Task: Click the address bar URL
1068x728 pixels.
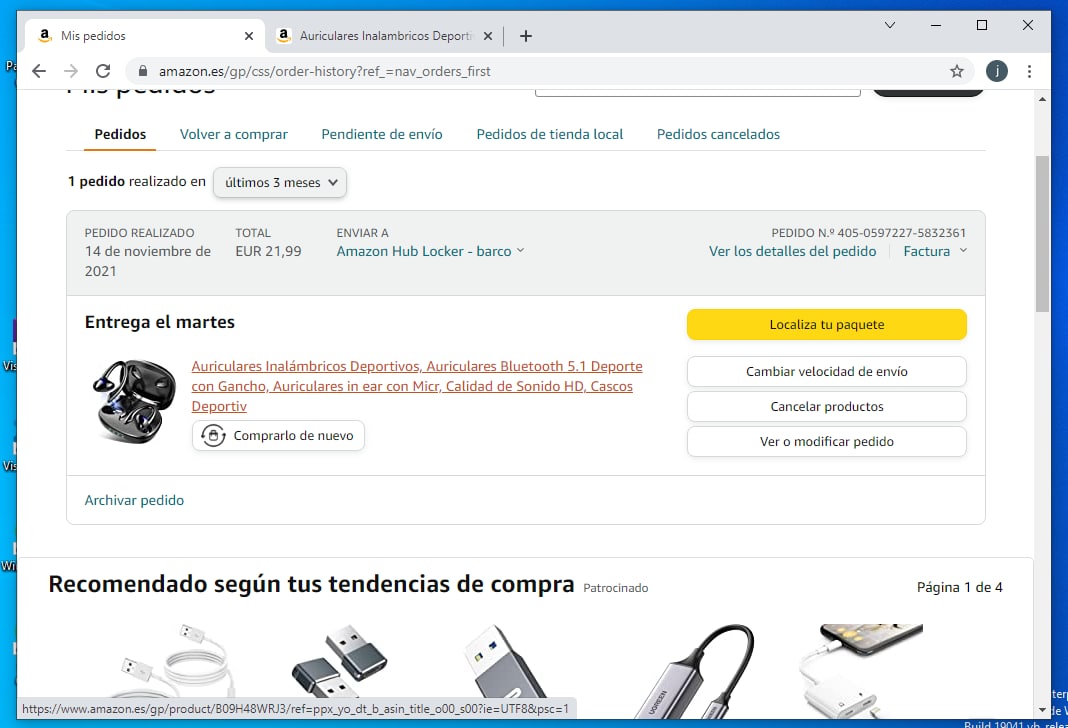Action: [324, 71]
